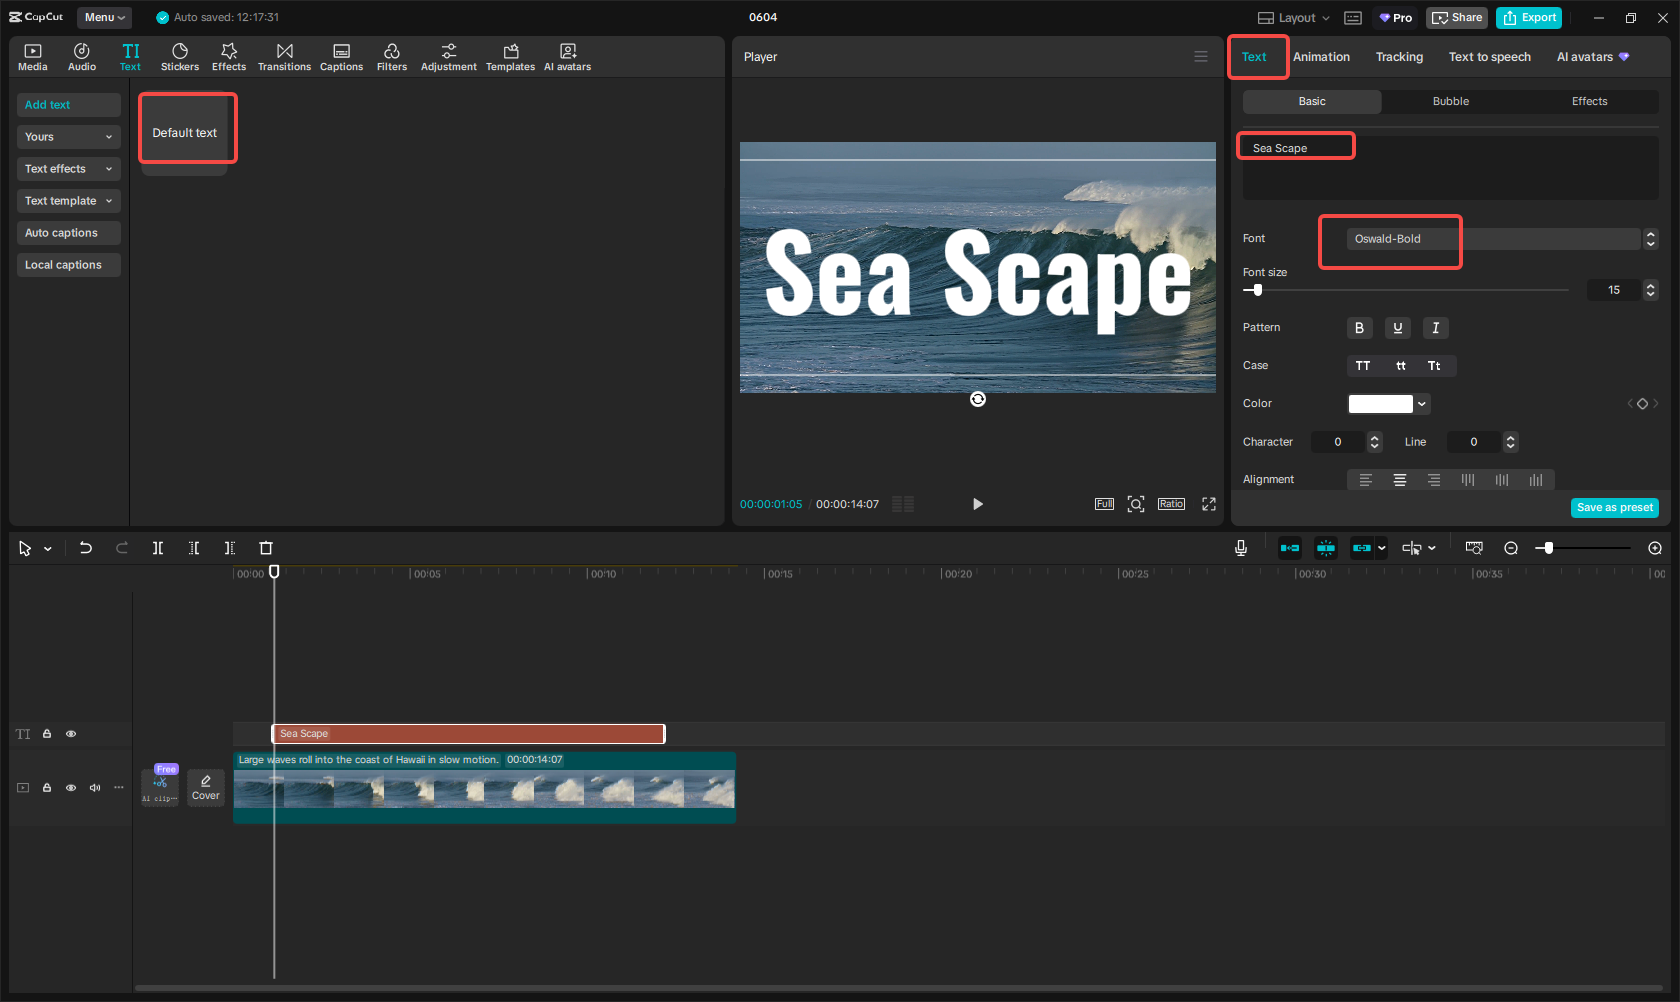Mute the main video track audio
The image size is (1680, 1002).
click(95, 788)
